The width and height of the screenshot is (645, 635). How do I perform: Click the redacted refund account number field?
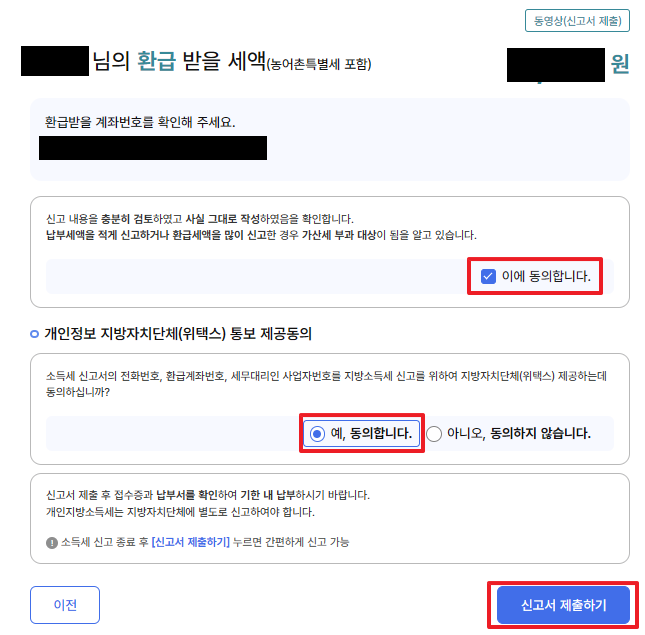pos(153,148)
